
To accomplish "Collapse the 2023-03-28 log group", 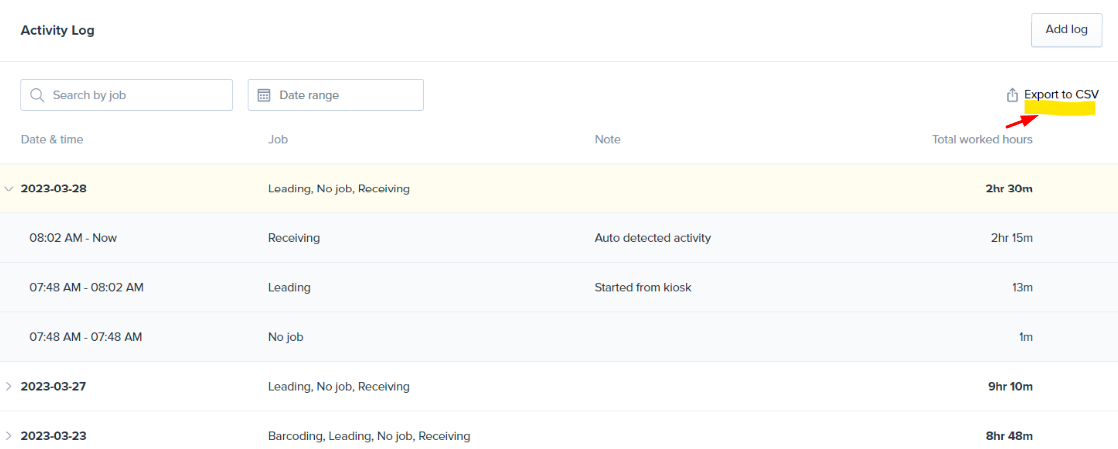I will pos(9,189).
